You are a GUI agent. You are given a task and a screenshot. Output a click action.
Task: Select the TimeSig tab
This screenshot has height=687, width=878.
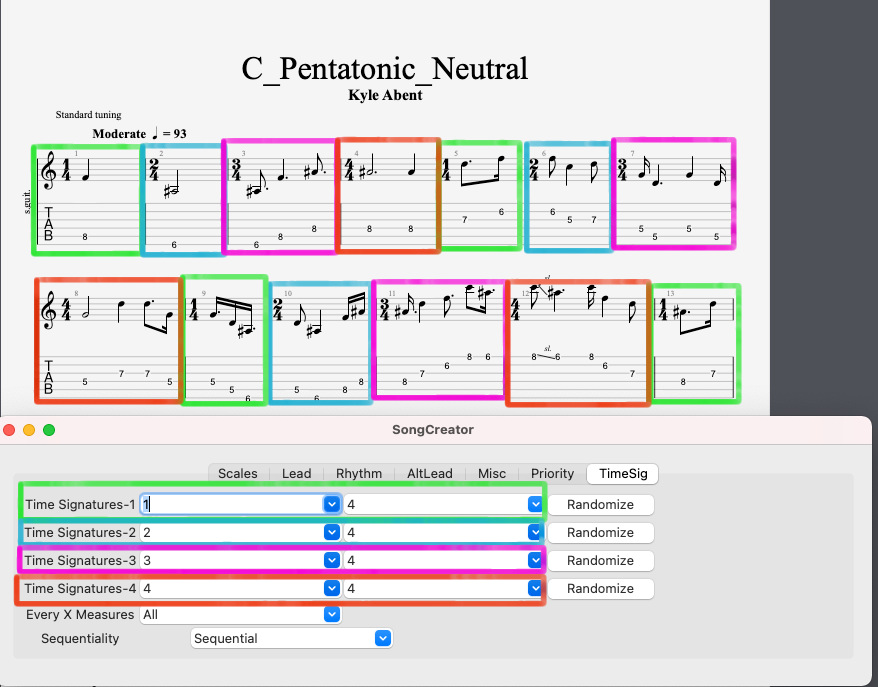coord(622,473)
